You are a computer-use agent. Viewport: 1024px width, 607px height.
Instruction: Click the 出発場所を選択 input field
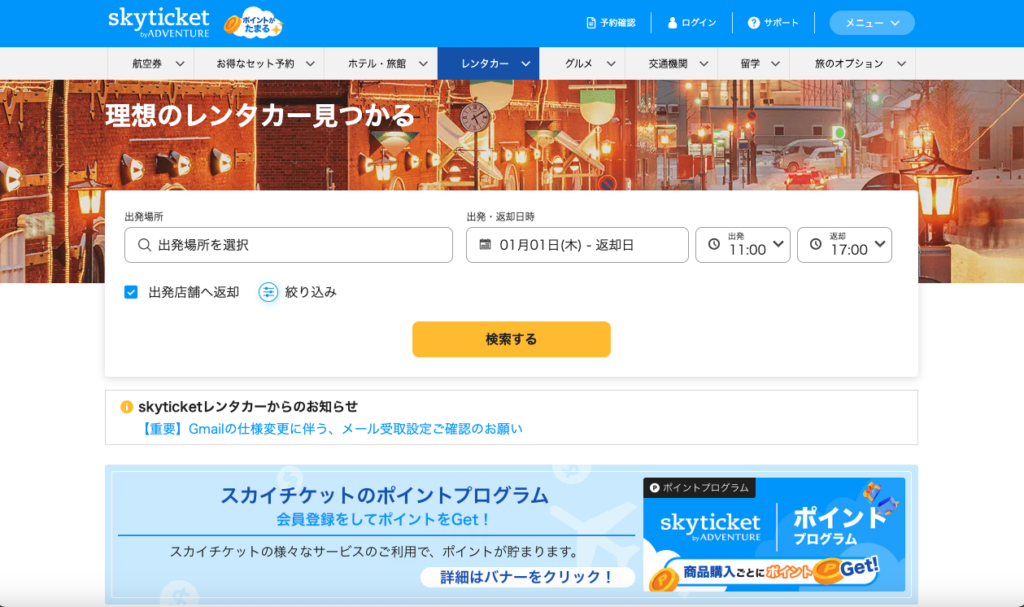(x=288, y=245)
